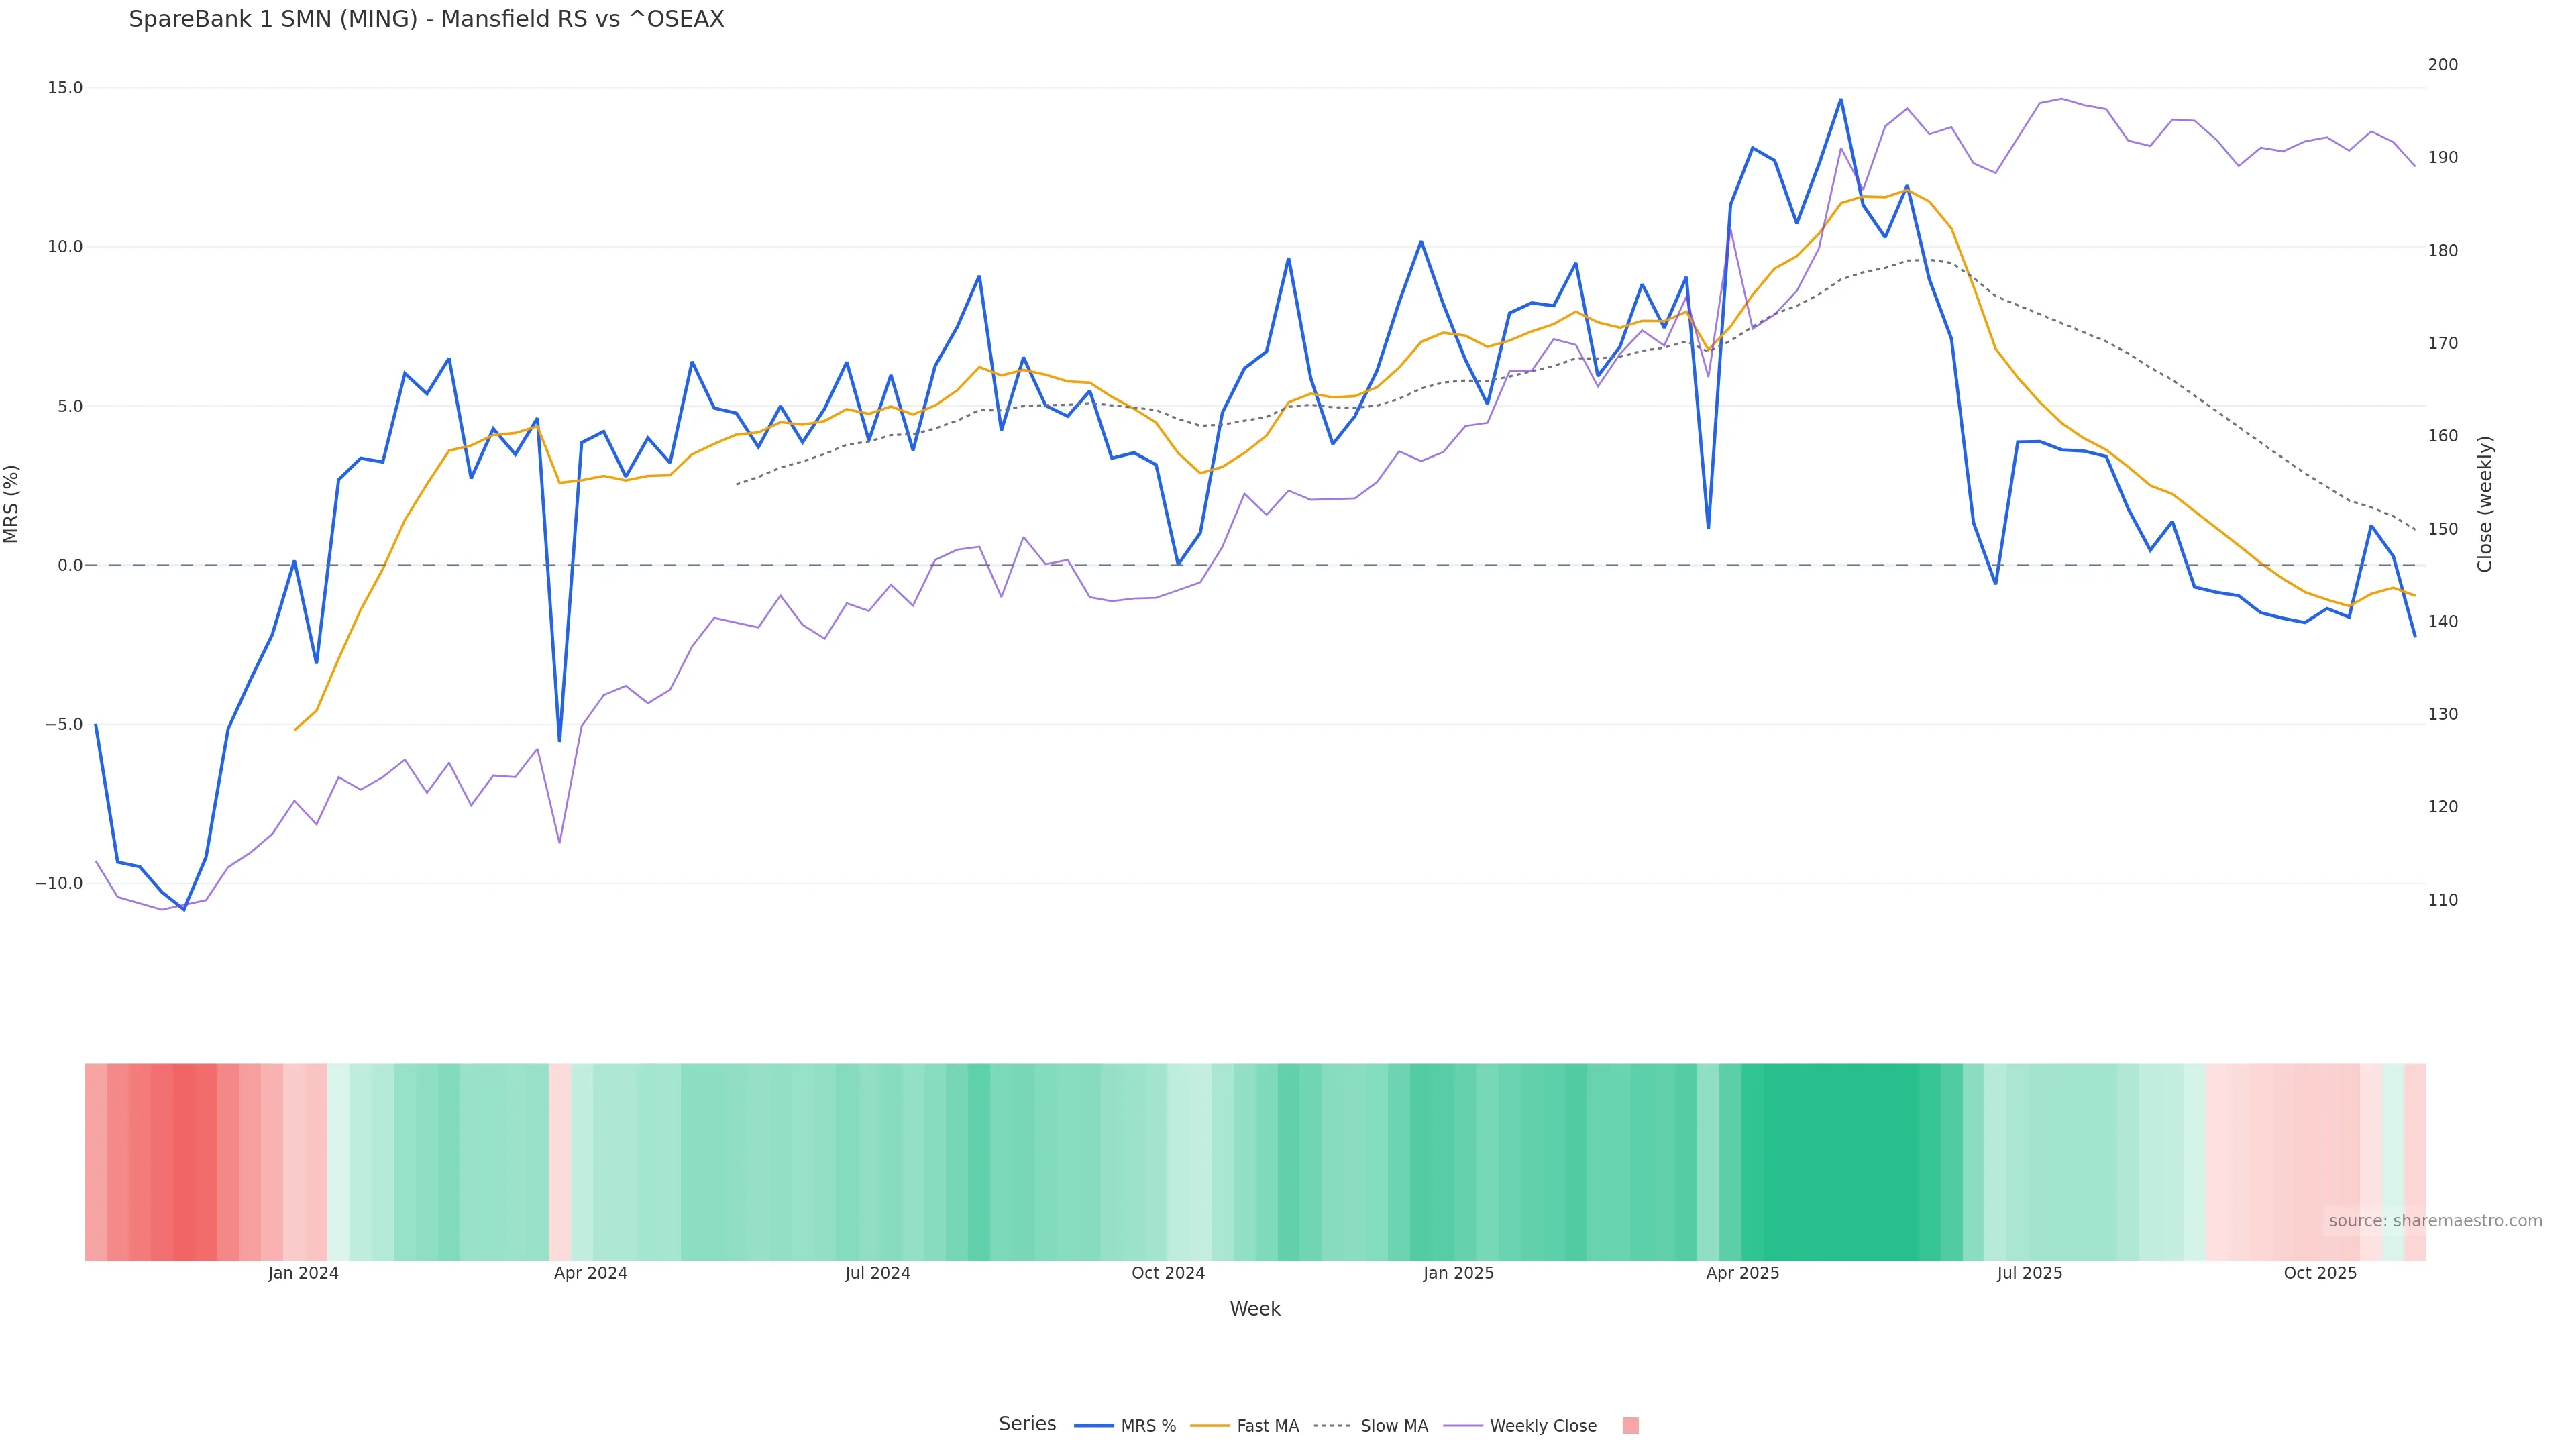This screenshot has height=1449, width=2576.
Task: Open the source: sharemaestro.com link
Action: [x=2435, y=1221]
